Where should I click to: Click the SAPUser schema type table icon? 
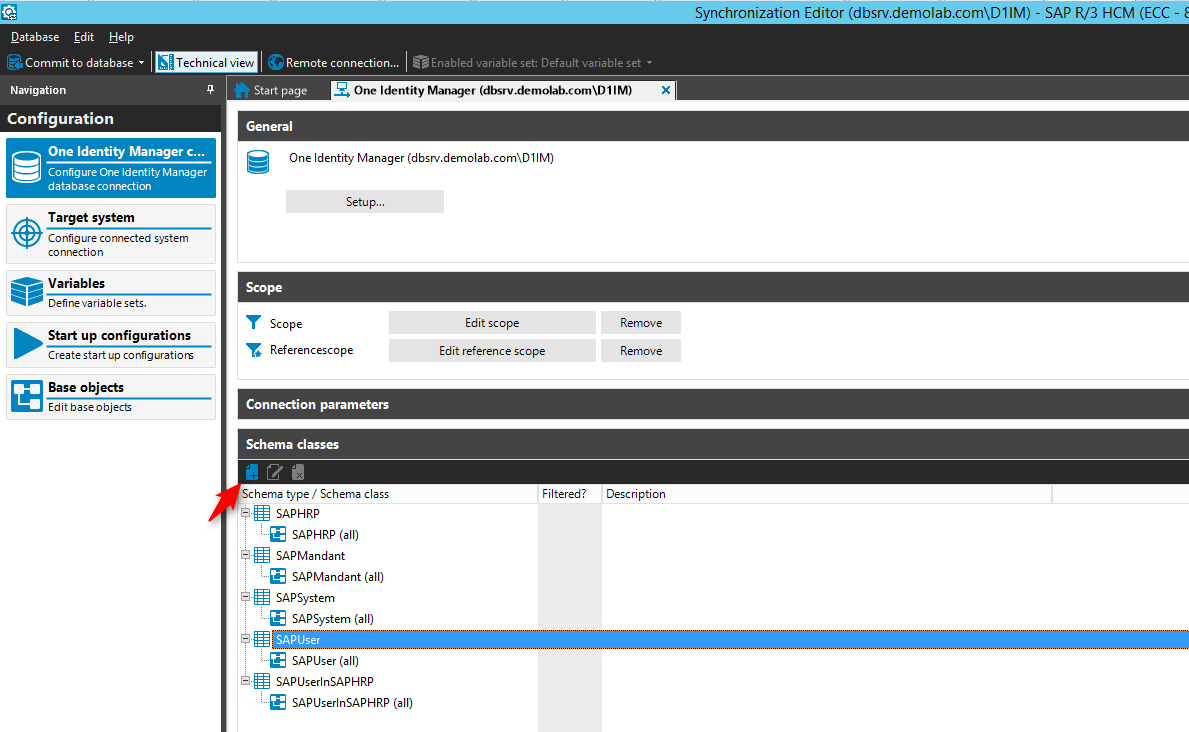(x=262, y=639)
